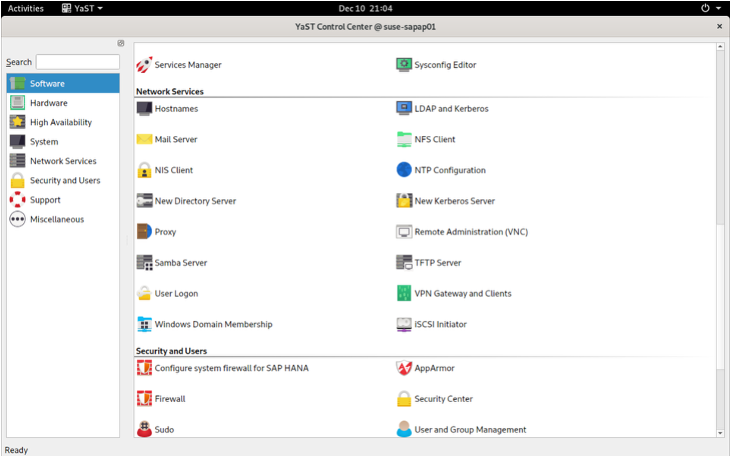Click the NTP Configuration icon
Image resolution: width=730 pixels, height=456 pixels.
pos(404,170)
